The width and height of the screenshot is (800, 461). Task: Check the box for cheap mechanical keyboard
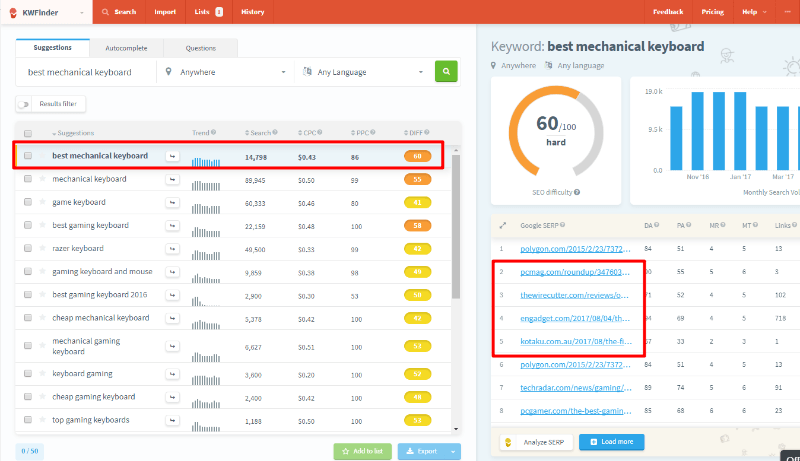tap(28, 318)
